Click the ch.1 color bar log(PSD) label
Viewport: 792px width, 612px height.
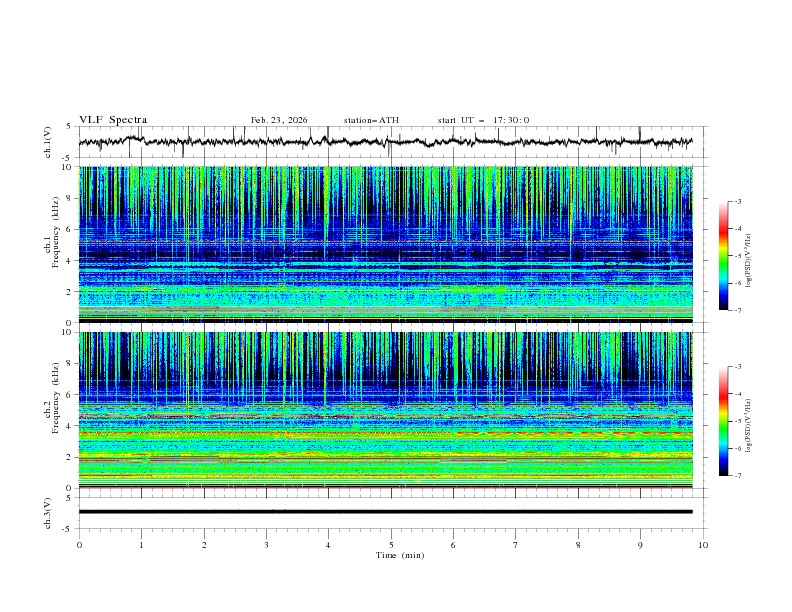[x=749, y=261]
